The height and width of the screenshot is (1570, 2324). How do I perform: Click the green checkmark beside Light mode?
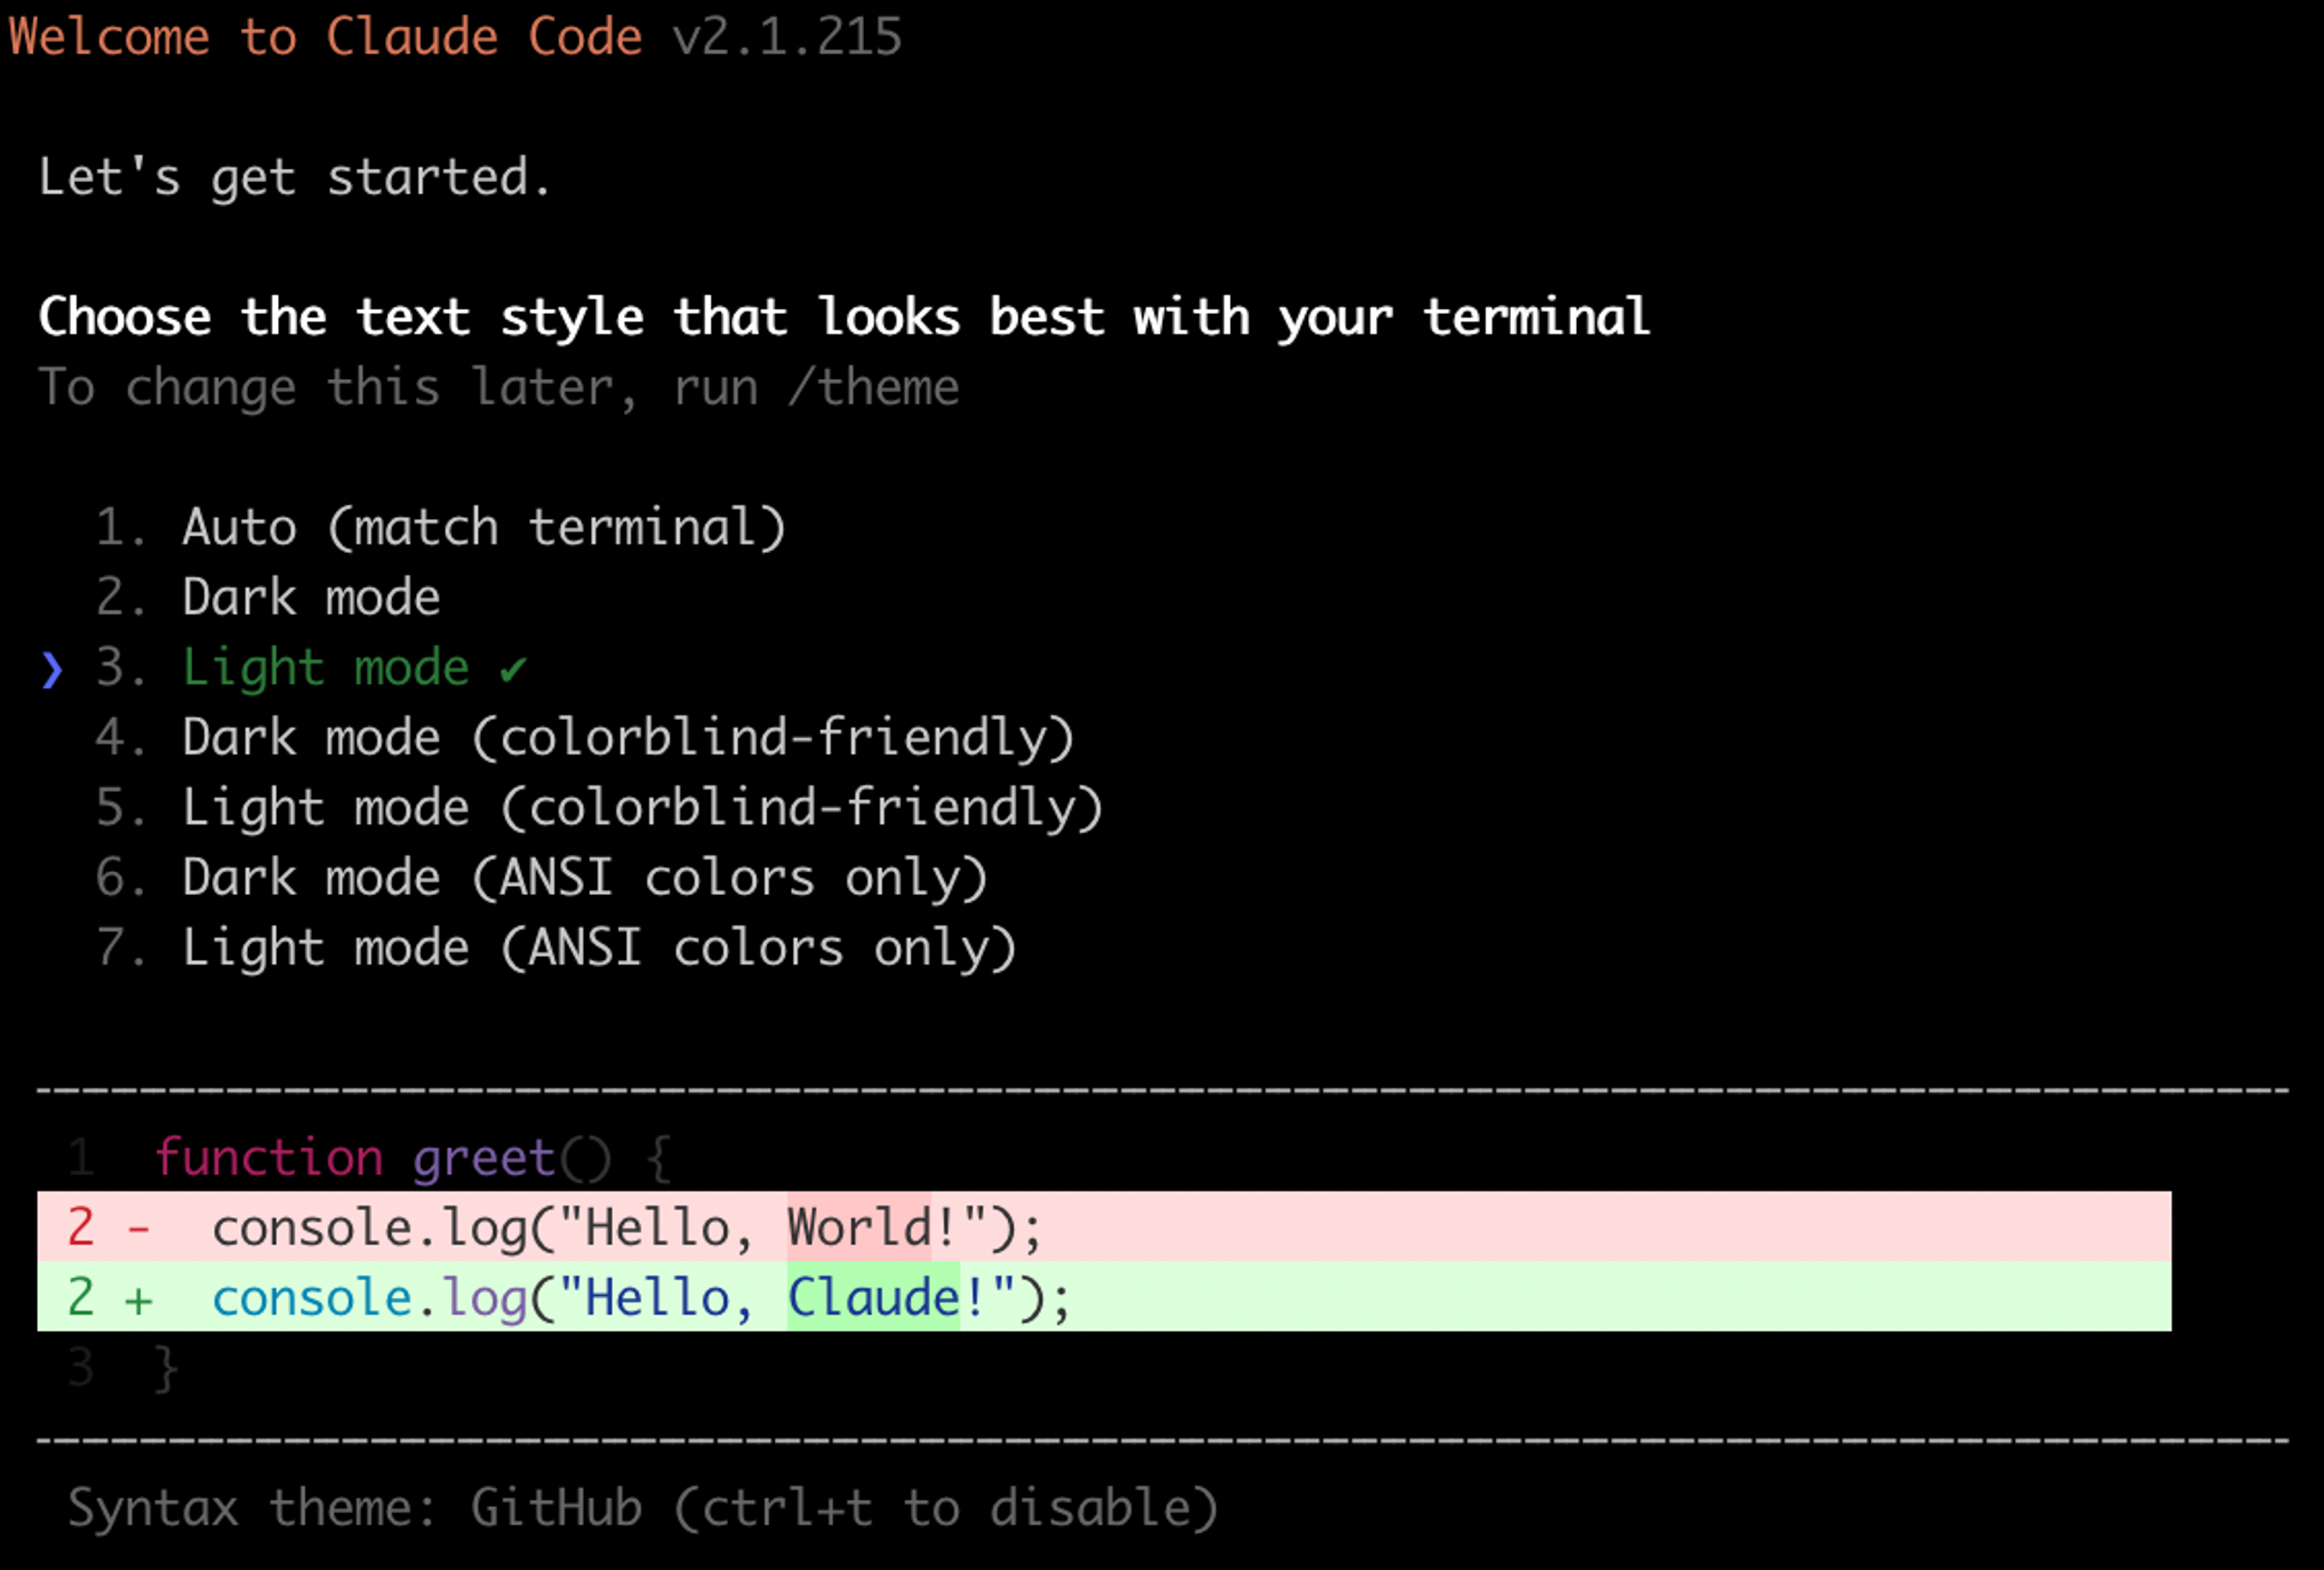tap(513, 668)
